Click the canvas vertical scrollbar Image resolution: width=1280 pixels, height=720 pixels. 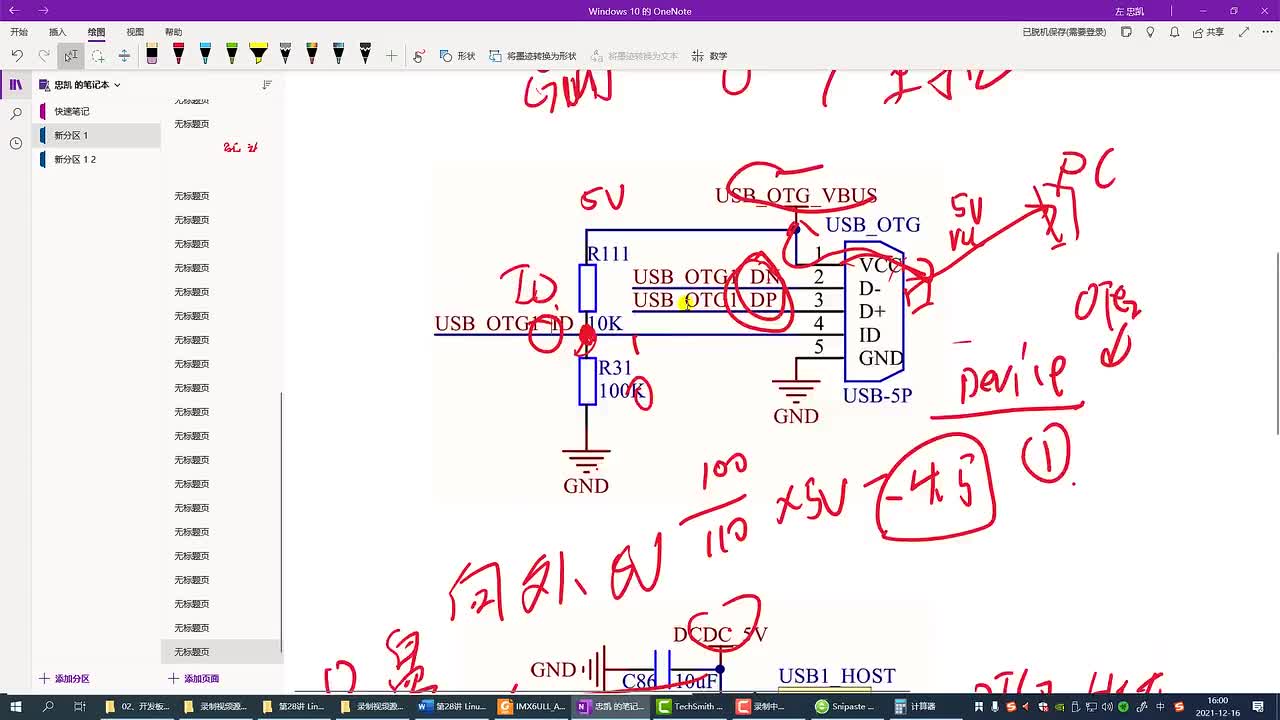click(1276, 343)
